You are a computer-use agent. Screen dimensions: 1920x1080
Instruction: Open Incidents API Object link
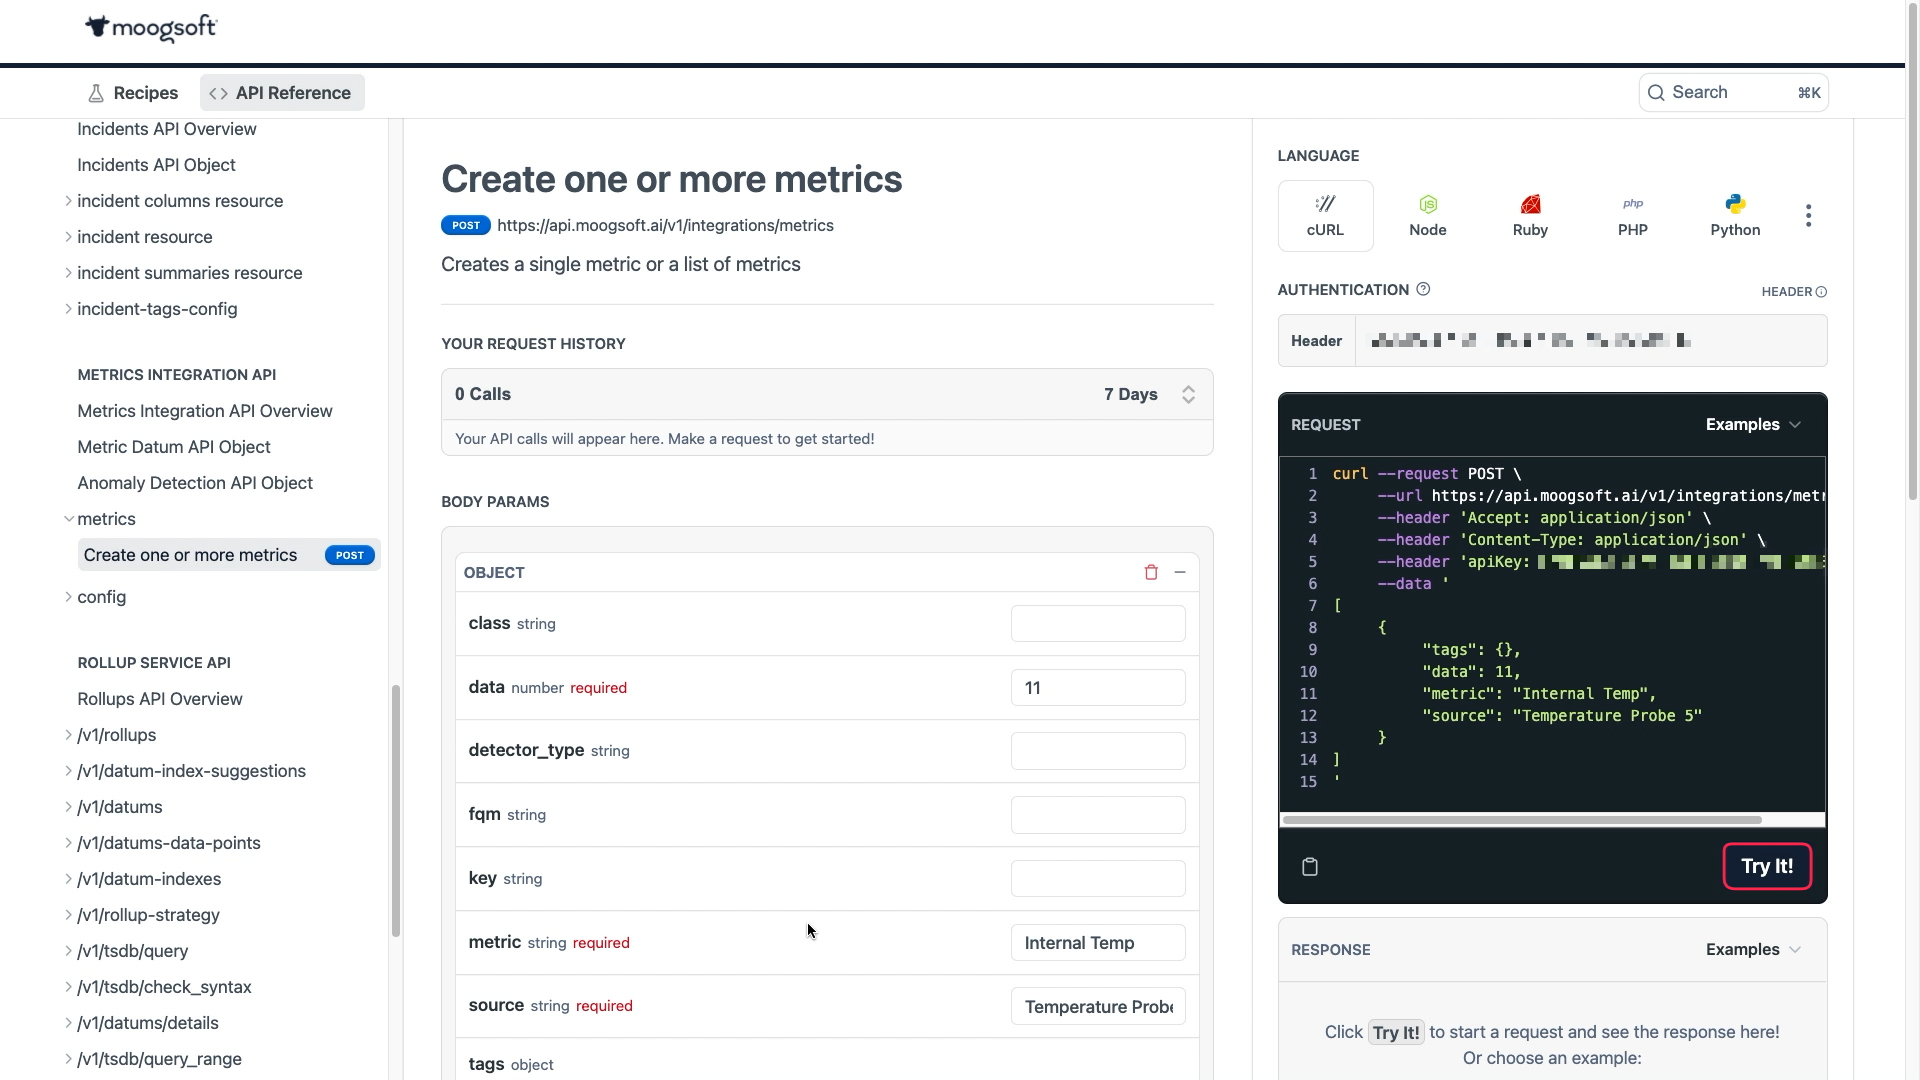click(156, 165)
